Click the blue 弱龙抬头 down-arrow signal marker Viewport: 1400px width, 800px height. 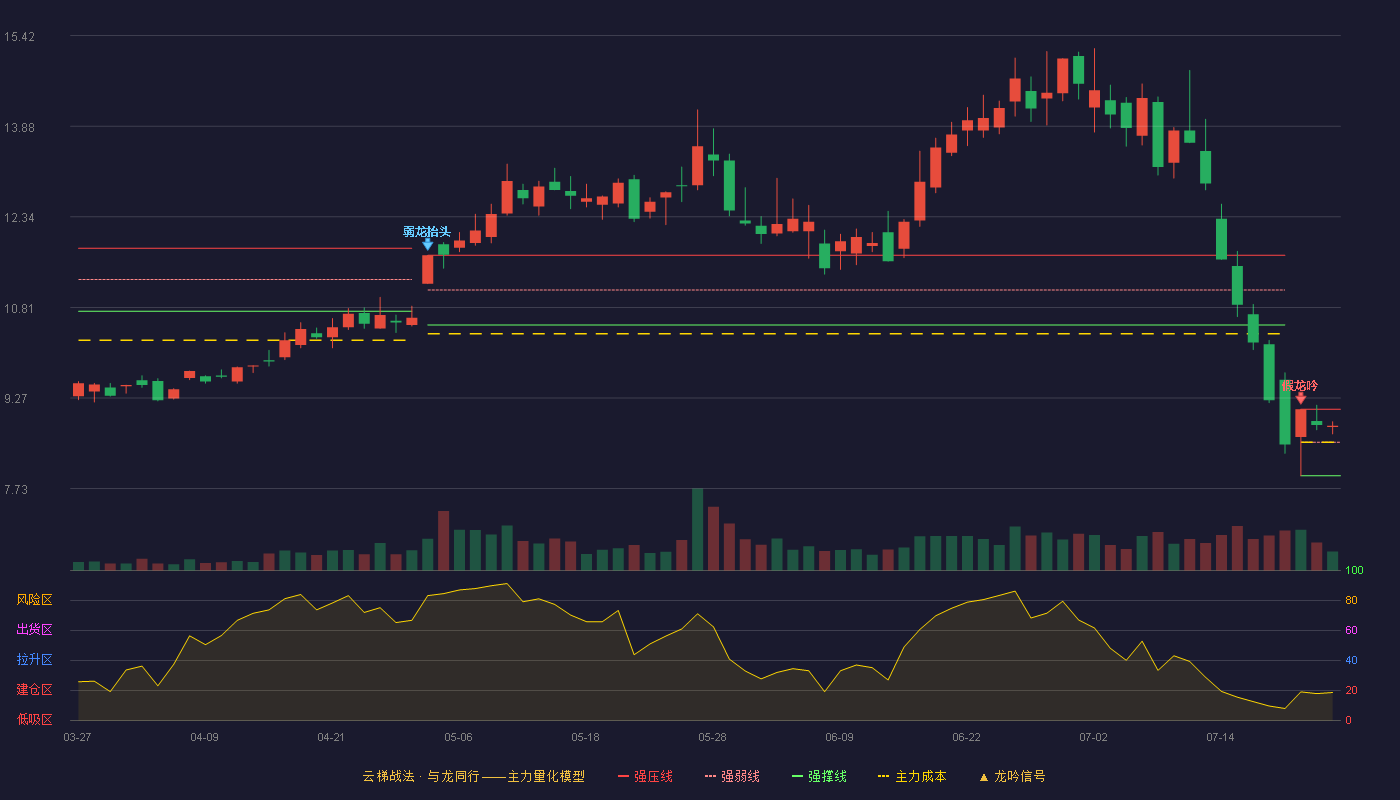click(x=428, y=244)
